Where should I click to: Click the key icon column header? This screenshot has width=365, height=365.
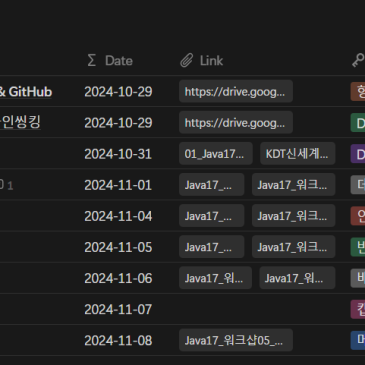[358, 61]
